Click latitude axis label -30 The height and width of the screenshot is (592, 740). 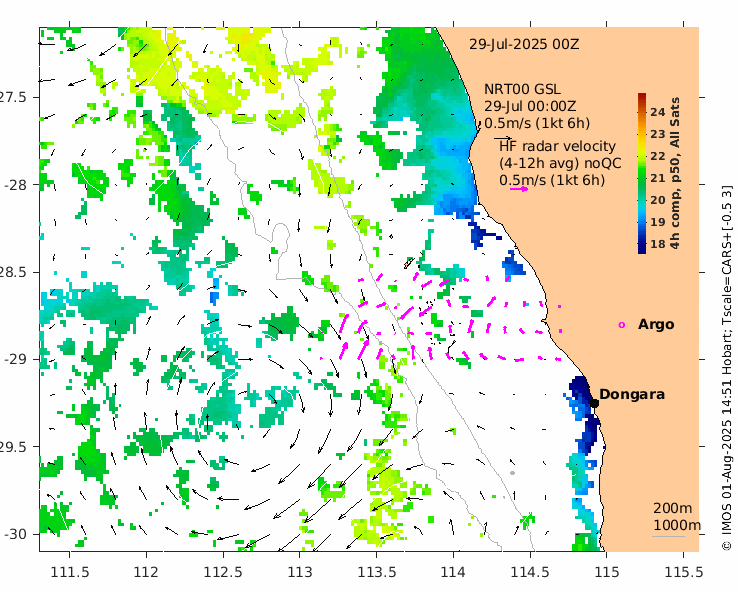click(x=16, y=534)
